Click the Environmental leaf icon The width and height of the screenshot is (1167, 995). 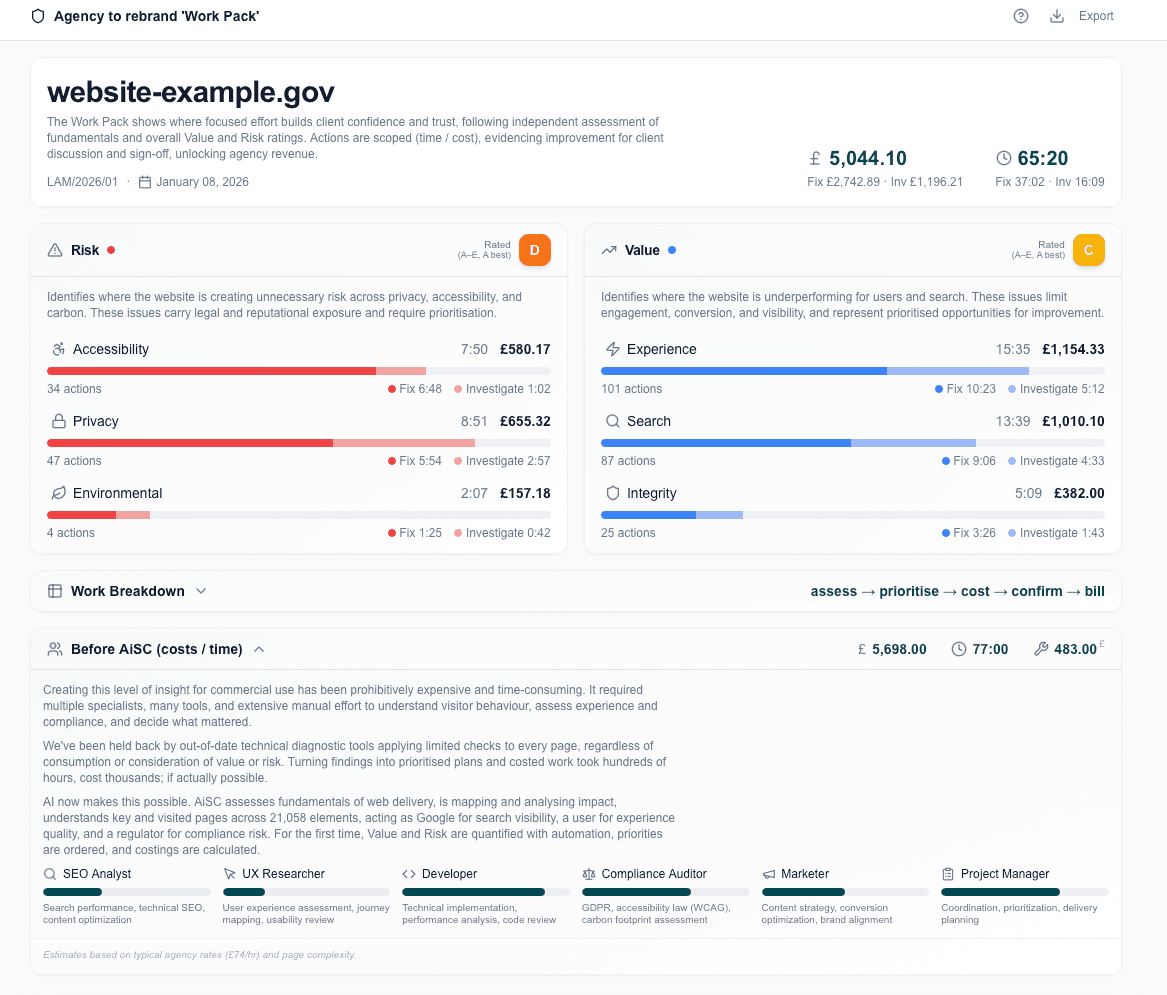[58, 493]
